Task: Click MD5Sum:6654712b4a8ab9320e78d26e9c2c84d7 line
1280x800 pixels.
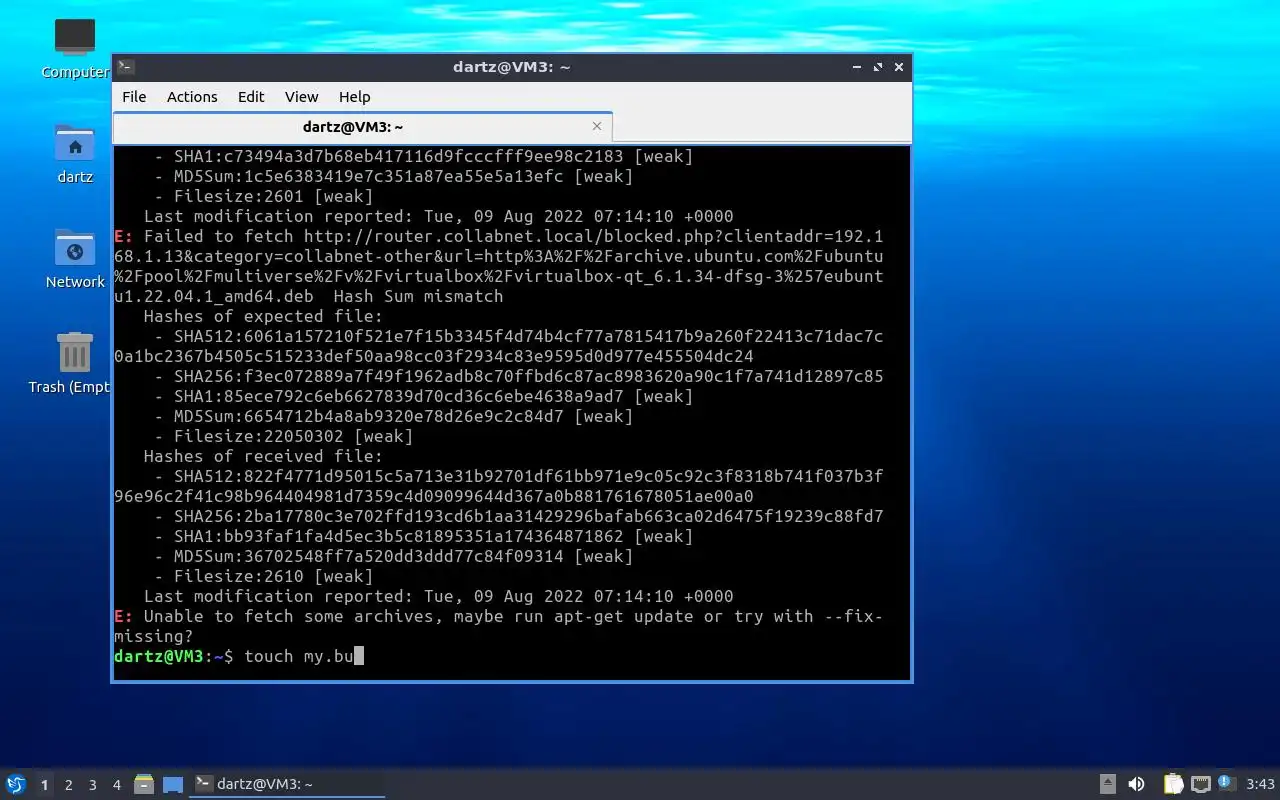Action: pos(393,416)
